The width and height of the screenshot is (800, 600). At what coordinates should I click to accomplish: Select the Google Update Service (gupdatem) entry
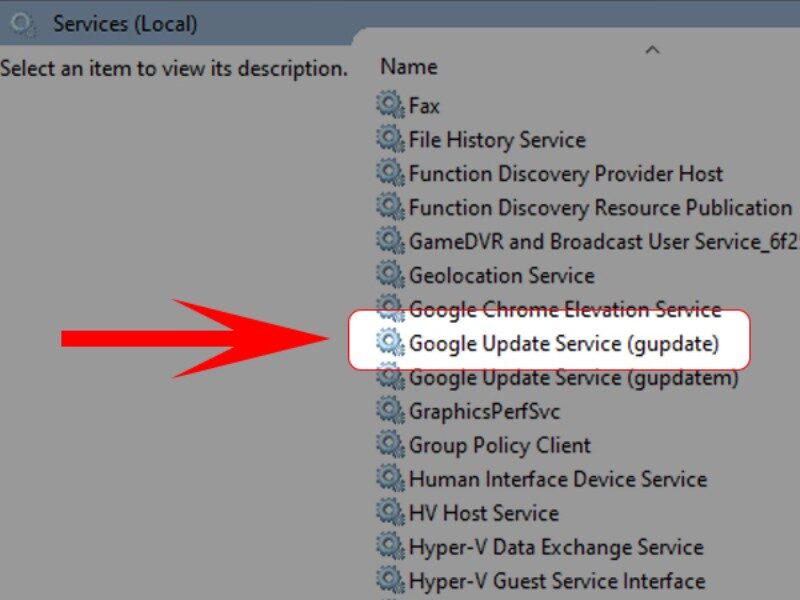pyautogui.click(x=545, y=377)
